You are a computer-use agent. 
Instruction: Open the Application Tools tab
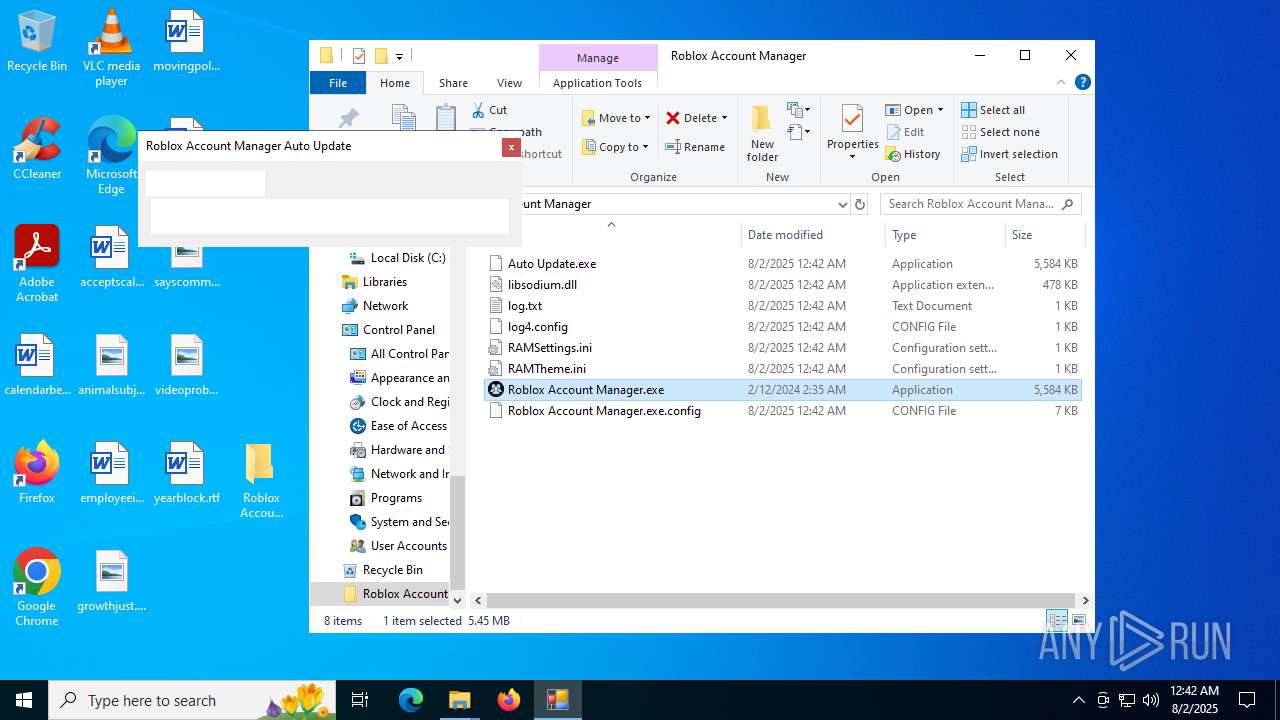pyautogui.click(x=597, y=83)
